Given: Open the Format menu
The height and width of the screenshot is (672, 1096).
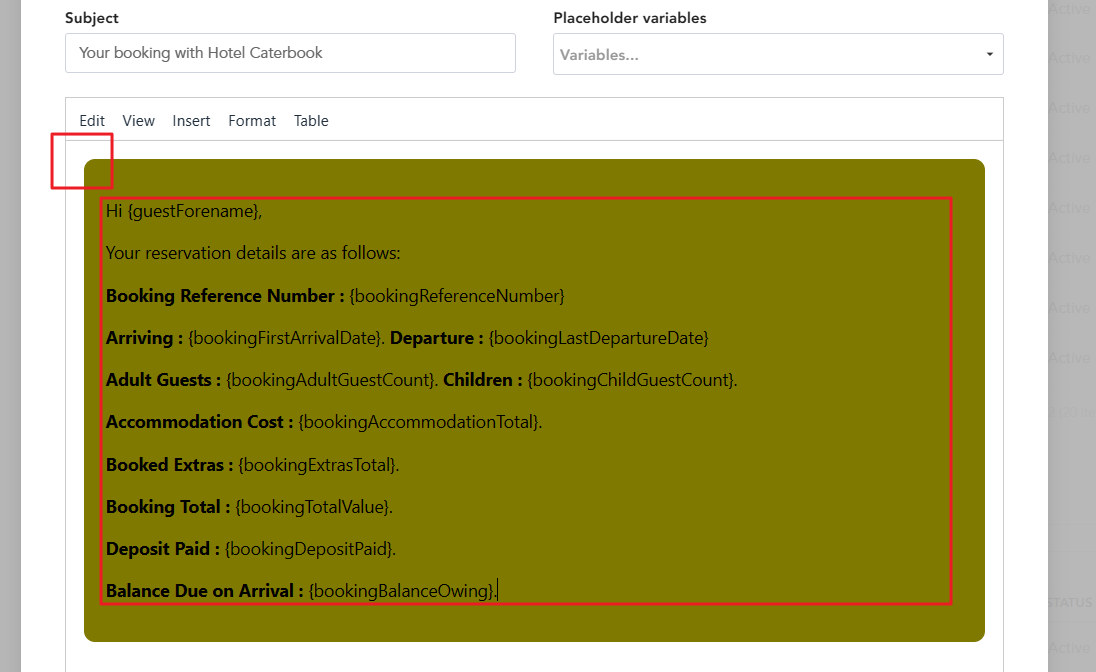Looking at the screenshot, I should [x=252, y=121].
